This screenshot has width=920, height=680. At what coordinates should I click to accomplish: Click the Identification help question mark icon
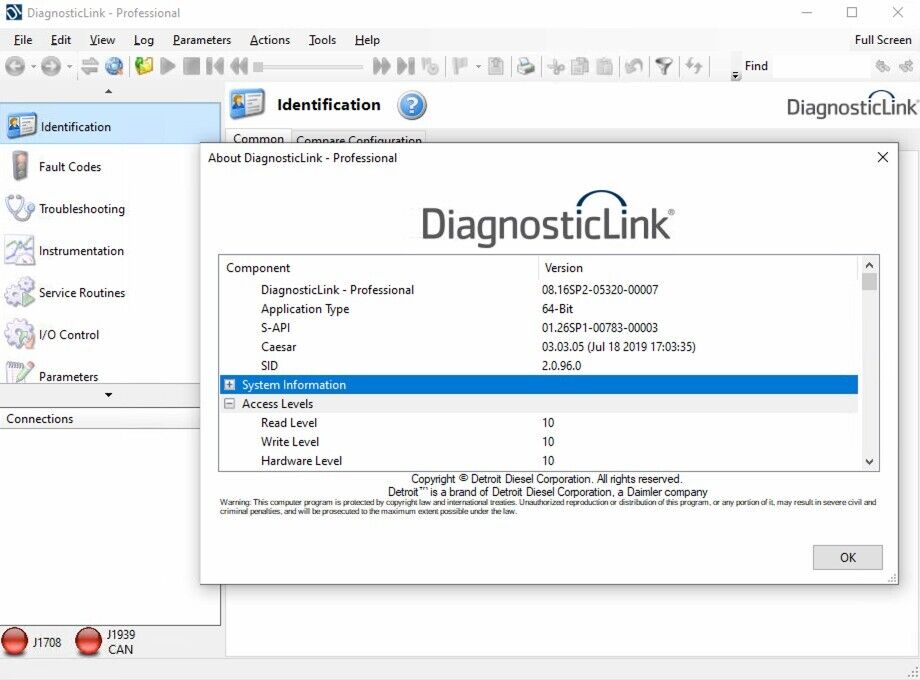411,105
